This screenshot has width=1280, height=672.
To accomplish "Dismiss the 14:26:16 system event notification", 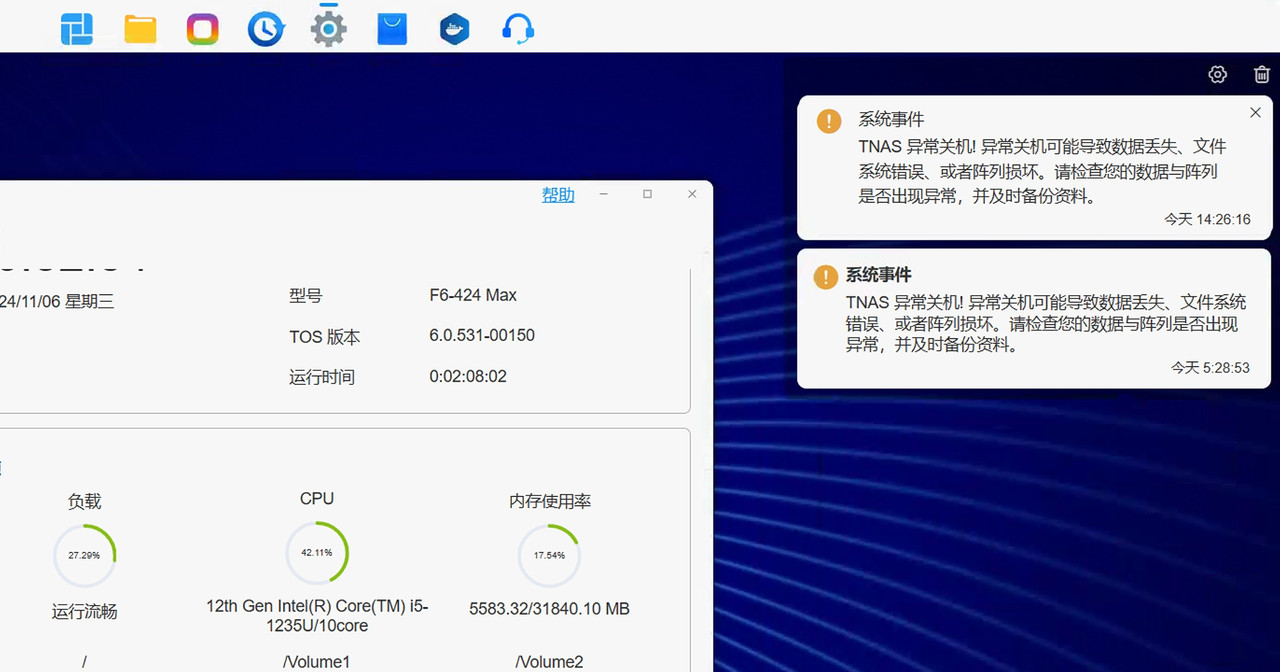I will [1256, 113].
